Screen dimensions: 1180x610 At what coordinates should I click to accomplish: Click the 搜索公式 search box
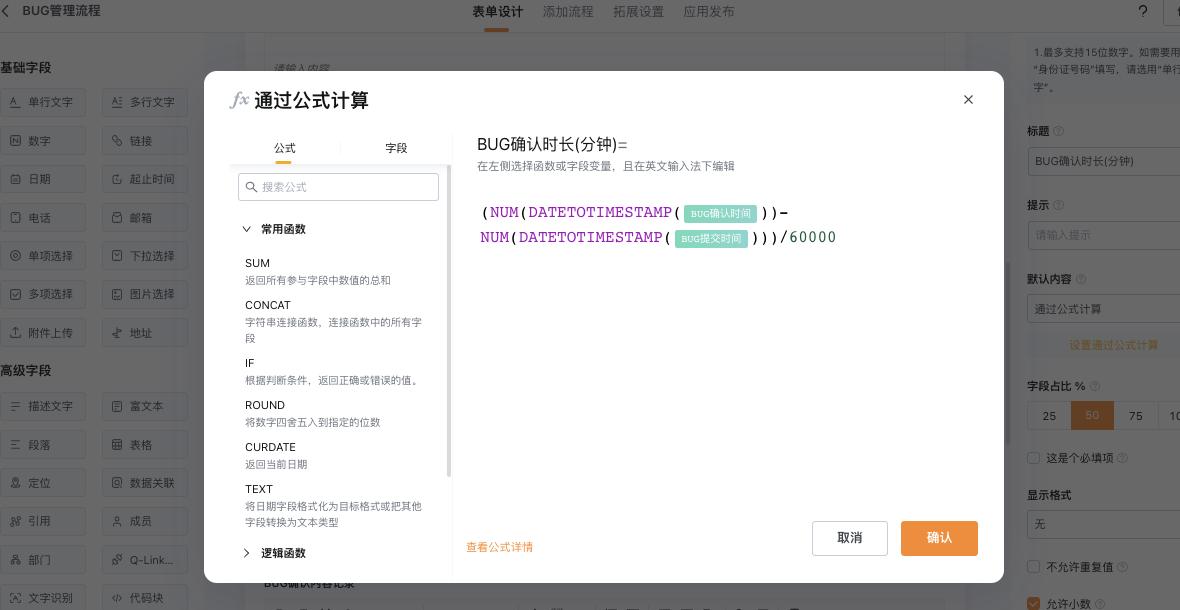tap(338, 187)
